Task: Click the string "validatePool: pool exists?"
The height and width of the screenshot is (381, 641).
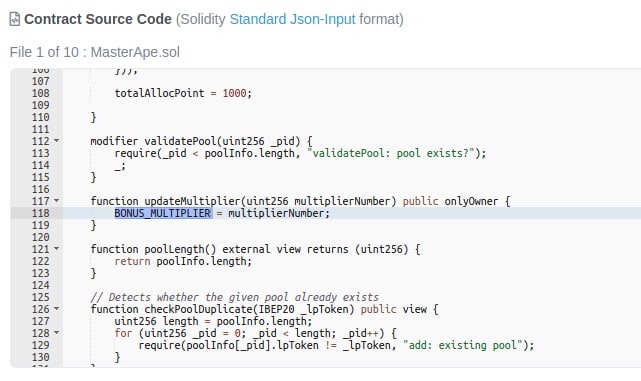Action: click(x=391, y=153)
